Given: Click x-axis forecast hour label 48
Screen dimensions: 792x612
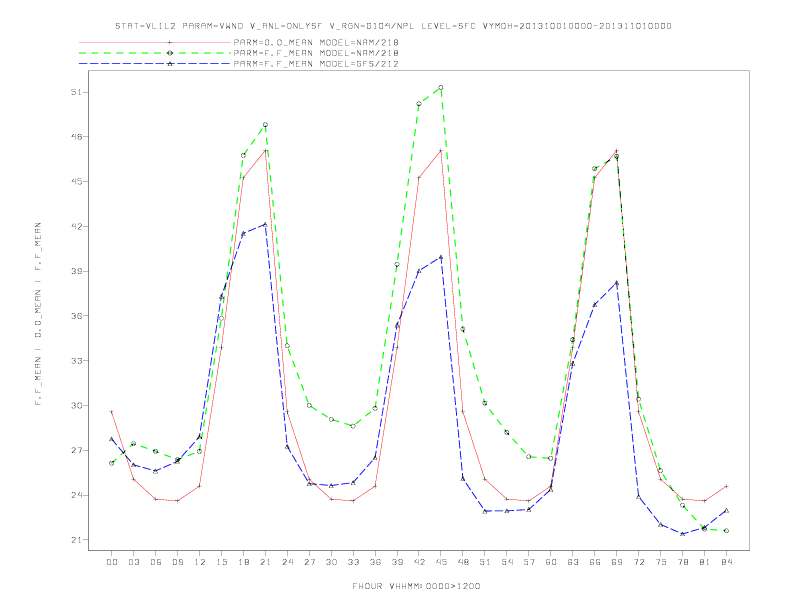Looking at the screenshot, I should pos(463,562).
